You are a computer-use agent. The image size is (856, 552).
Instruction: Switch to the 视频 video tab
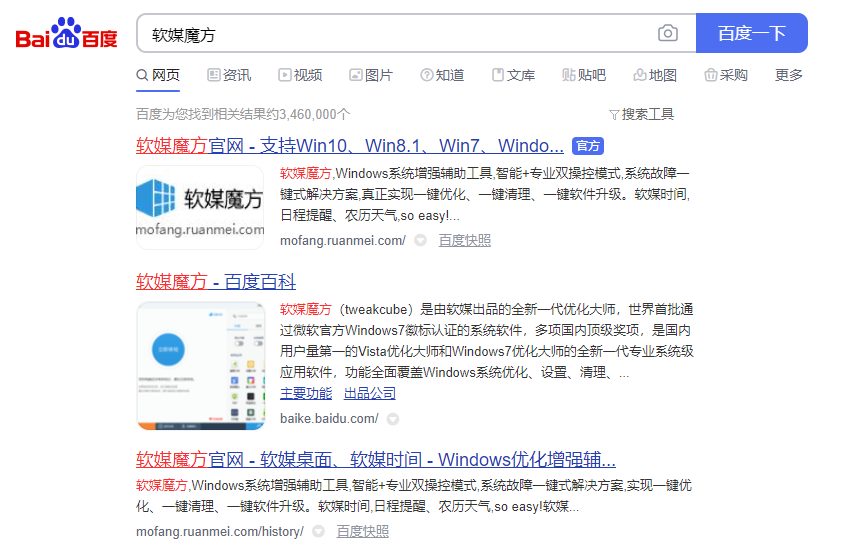pos(300,75)
